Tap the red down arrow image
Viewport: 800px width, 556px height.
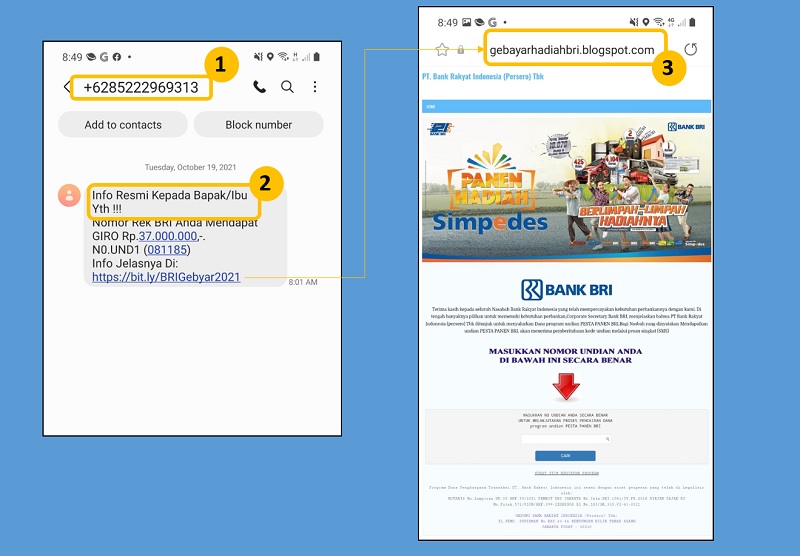point(566,386)
